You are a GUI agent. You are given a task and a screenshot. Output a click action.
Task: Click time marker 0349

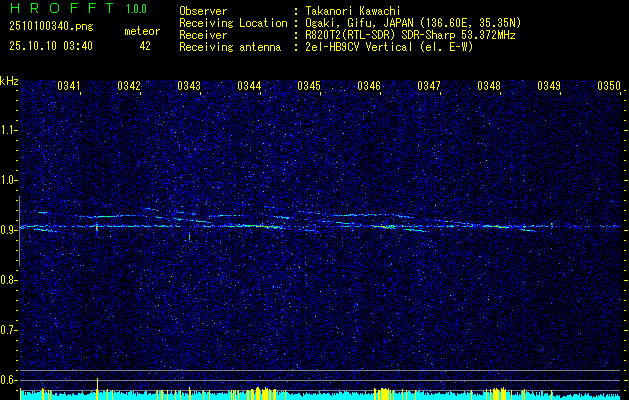tap(548, 86)
